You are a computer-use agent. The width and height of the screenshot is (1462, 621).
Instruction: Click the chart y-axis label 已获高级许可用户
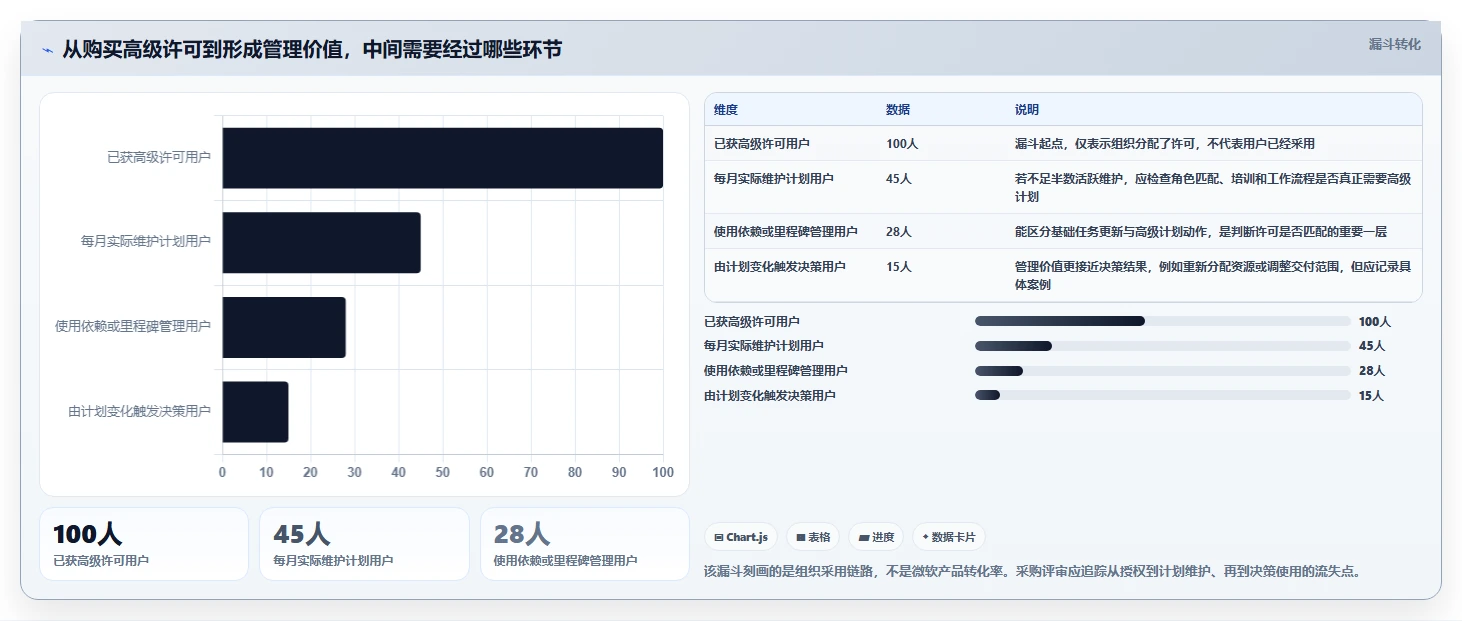pos(159,158)
